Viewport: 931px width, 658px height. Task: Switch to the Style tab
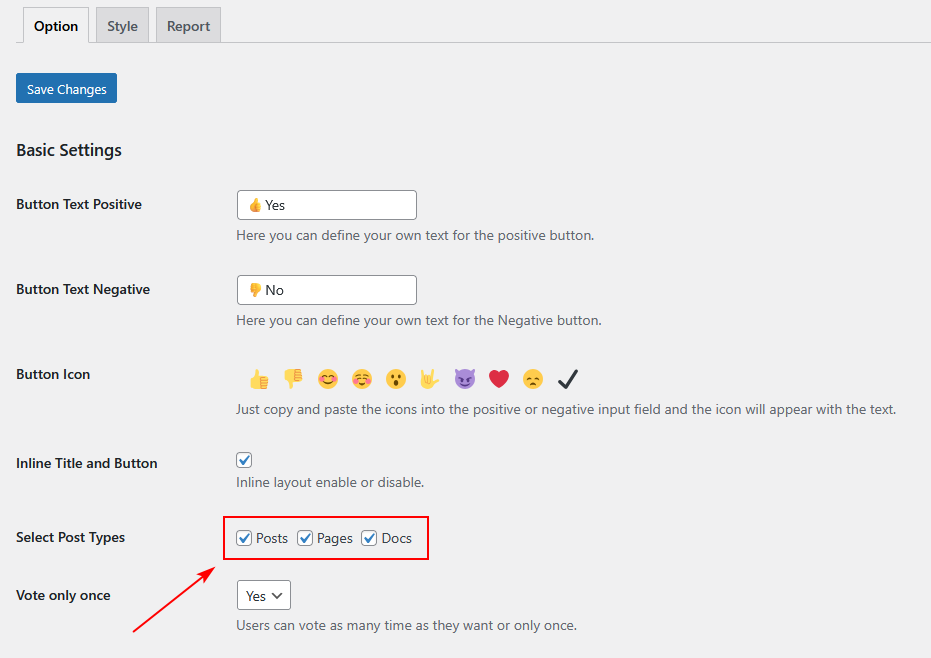click(123, 26)
